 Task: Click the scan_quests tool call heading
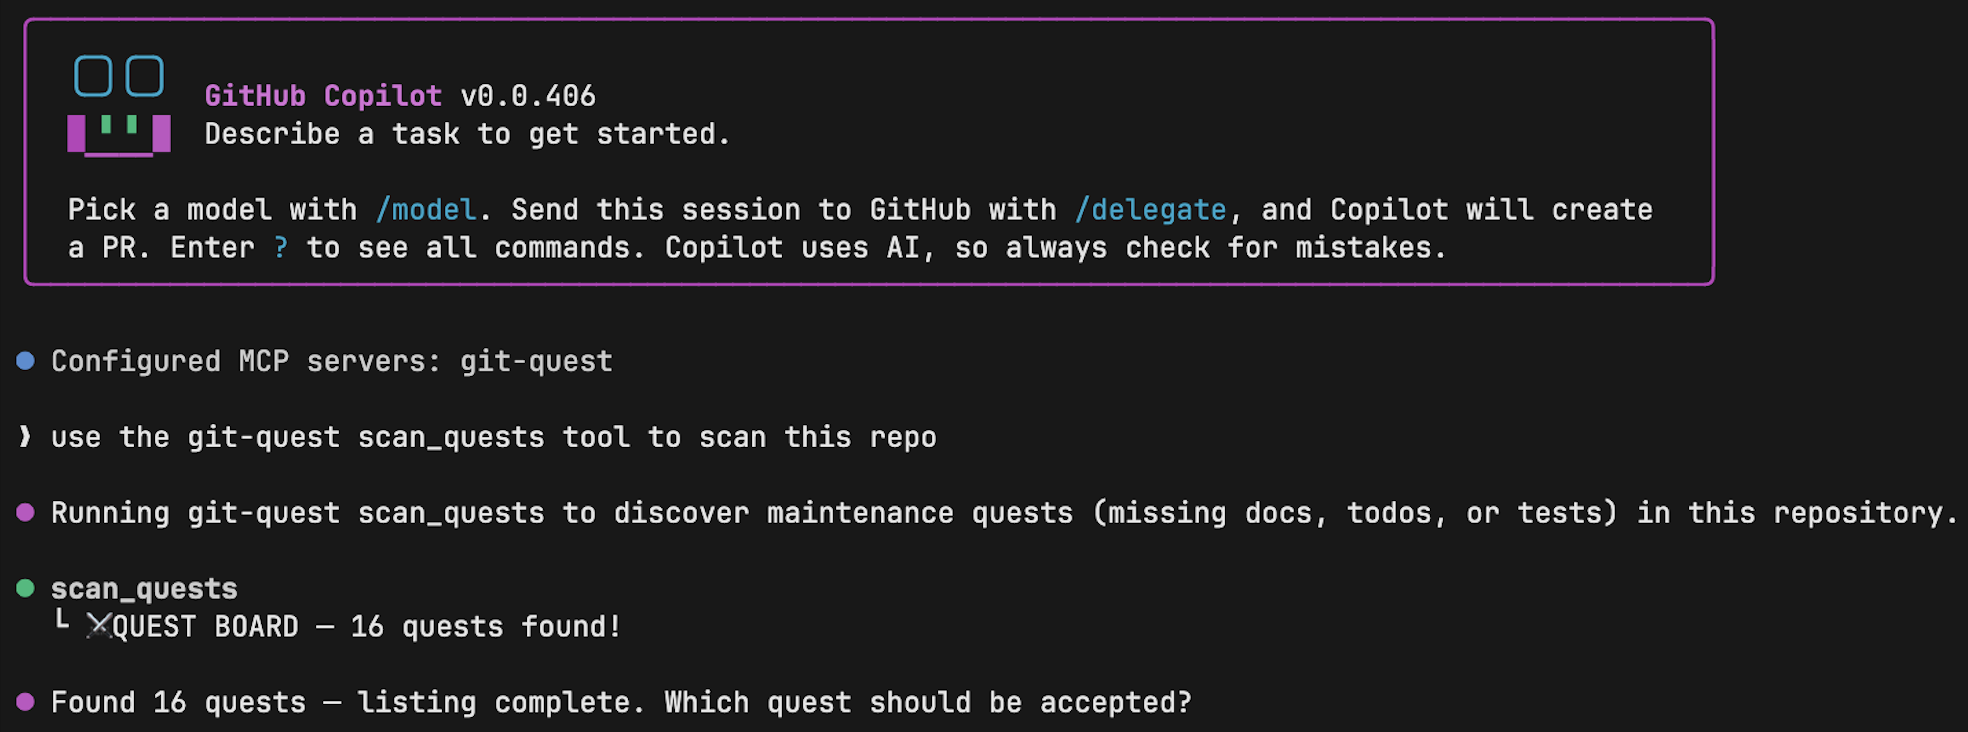click(x=144, y=589)
